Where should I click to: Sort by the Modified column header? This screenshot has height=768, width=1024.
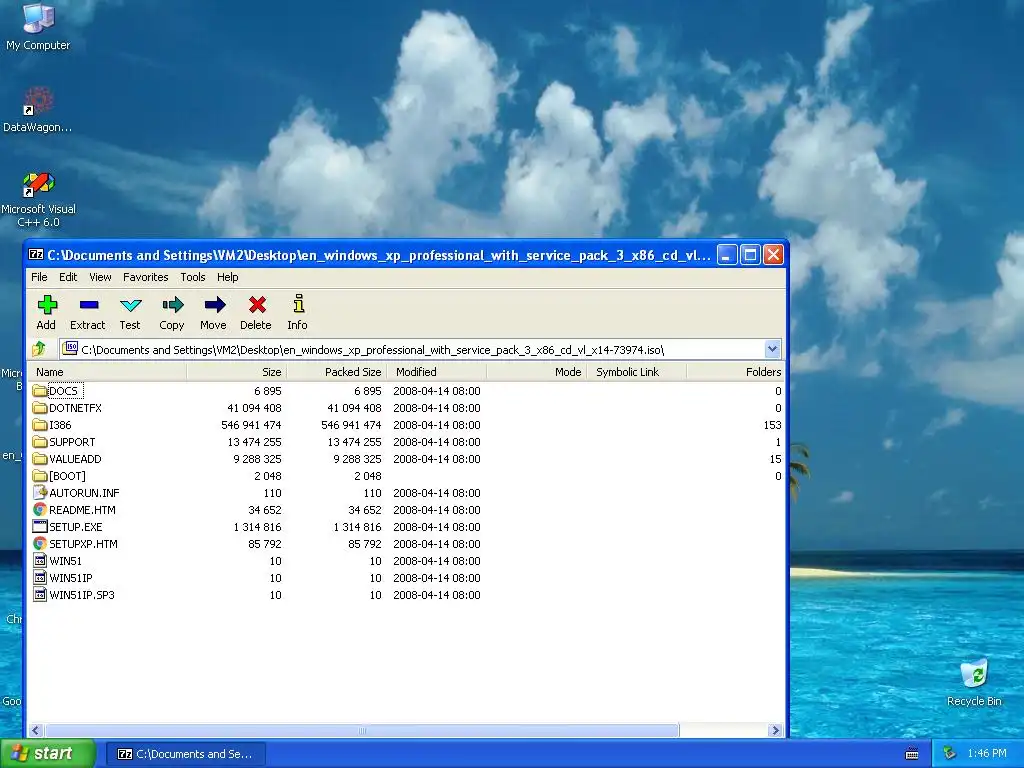tap(437, 372)
